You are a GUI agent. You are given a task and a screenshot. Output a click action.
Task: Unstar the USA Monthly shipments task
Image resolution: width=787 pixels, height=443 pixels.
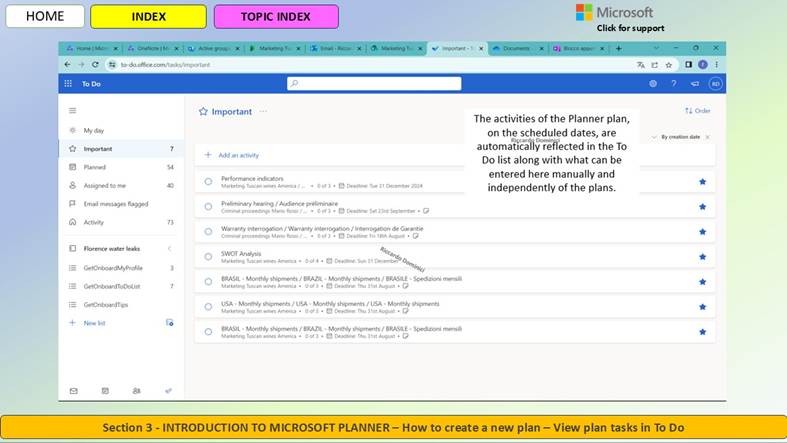point(703,307)
